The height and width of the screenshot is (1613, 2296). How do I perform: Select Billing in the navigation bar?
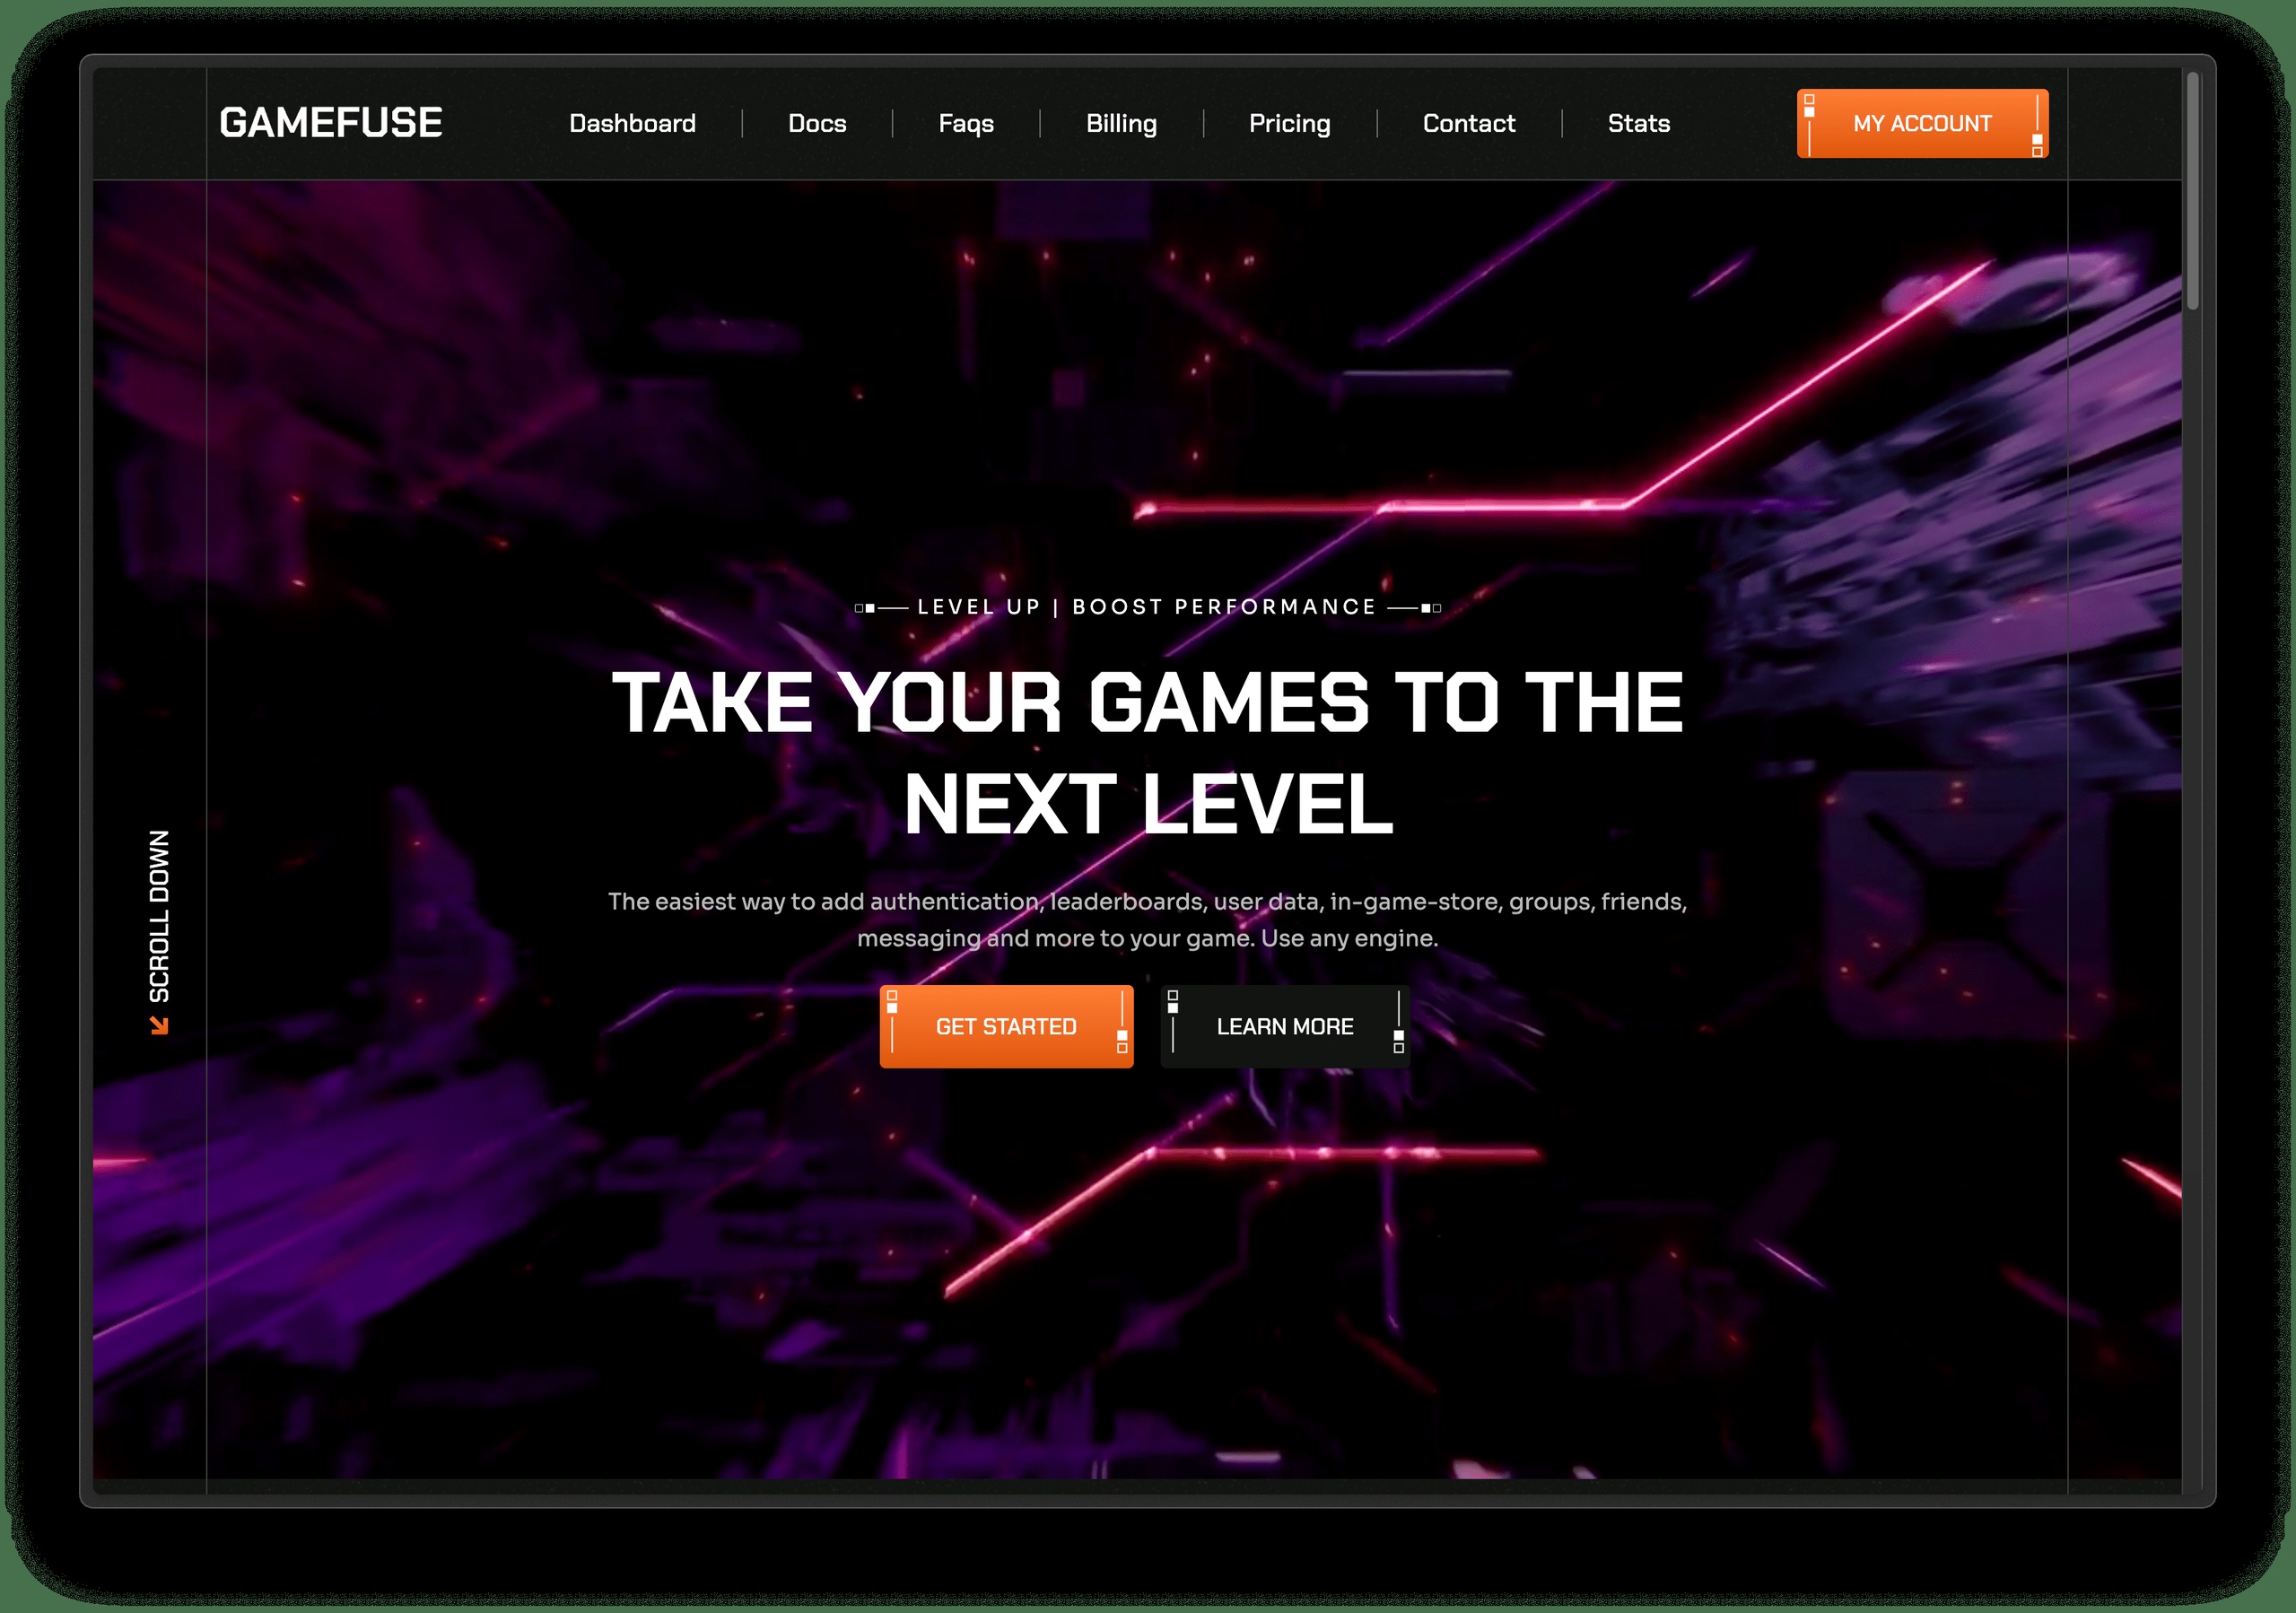click(1121, 123)
